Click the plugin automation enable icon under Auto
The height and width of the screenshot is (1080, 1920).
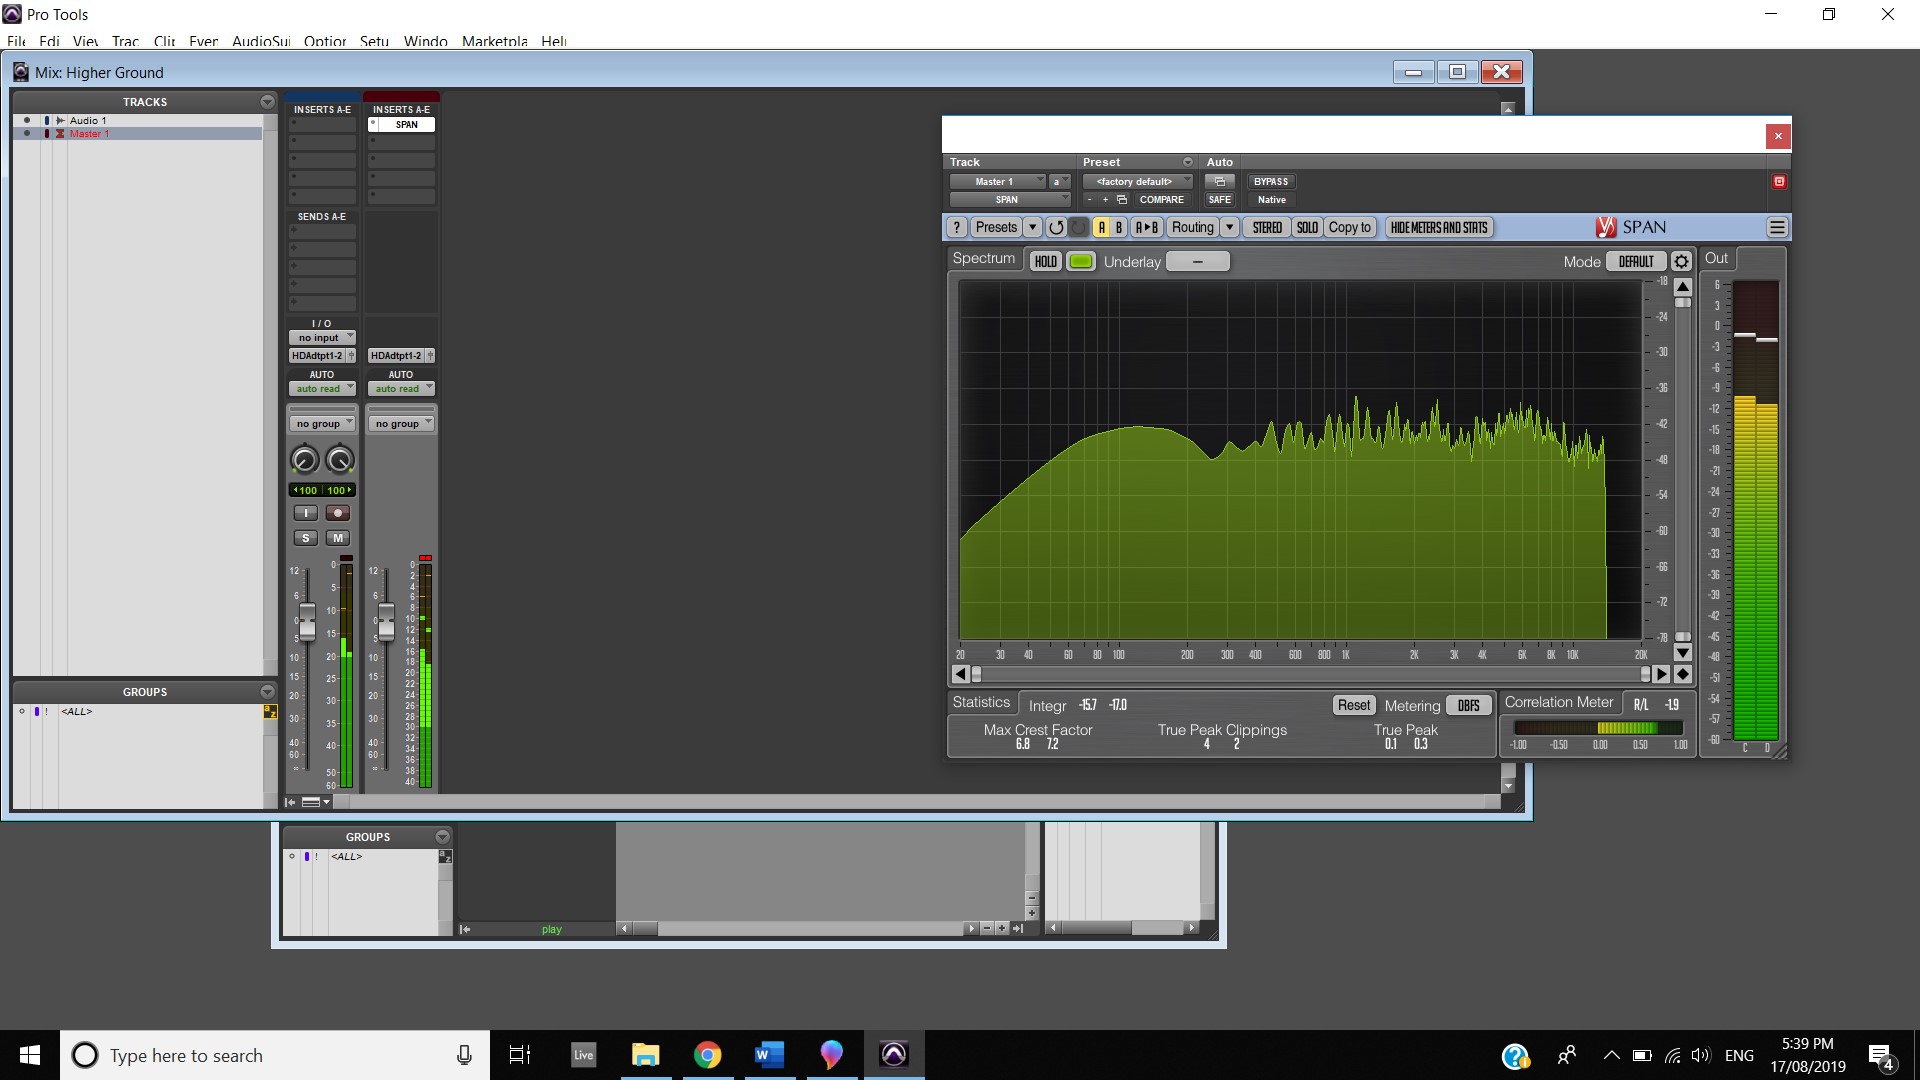pyautogui.click(x=1219, y=182)
